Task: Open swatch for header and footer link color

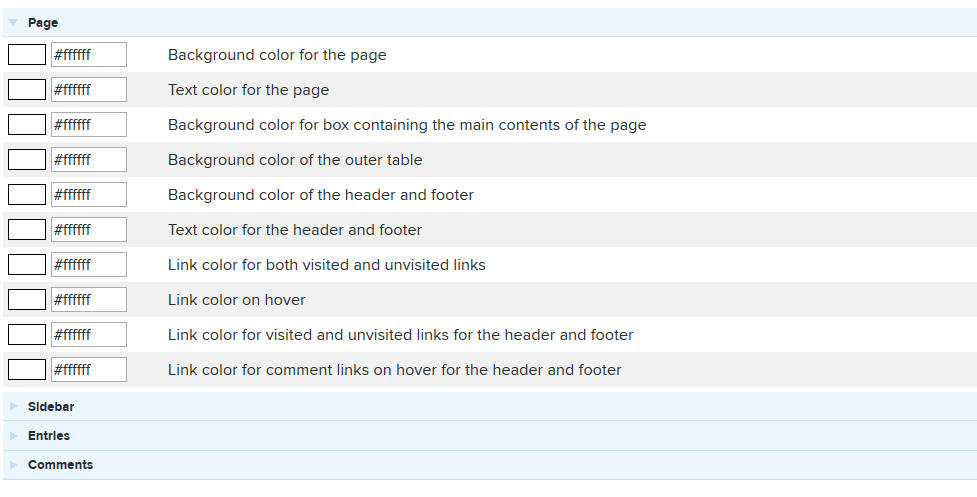Action: (27, 334)
